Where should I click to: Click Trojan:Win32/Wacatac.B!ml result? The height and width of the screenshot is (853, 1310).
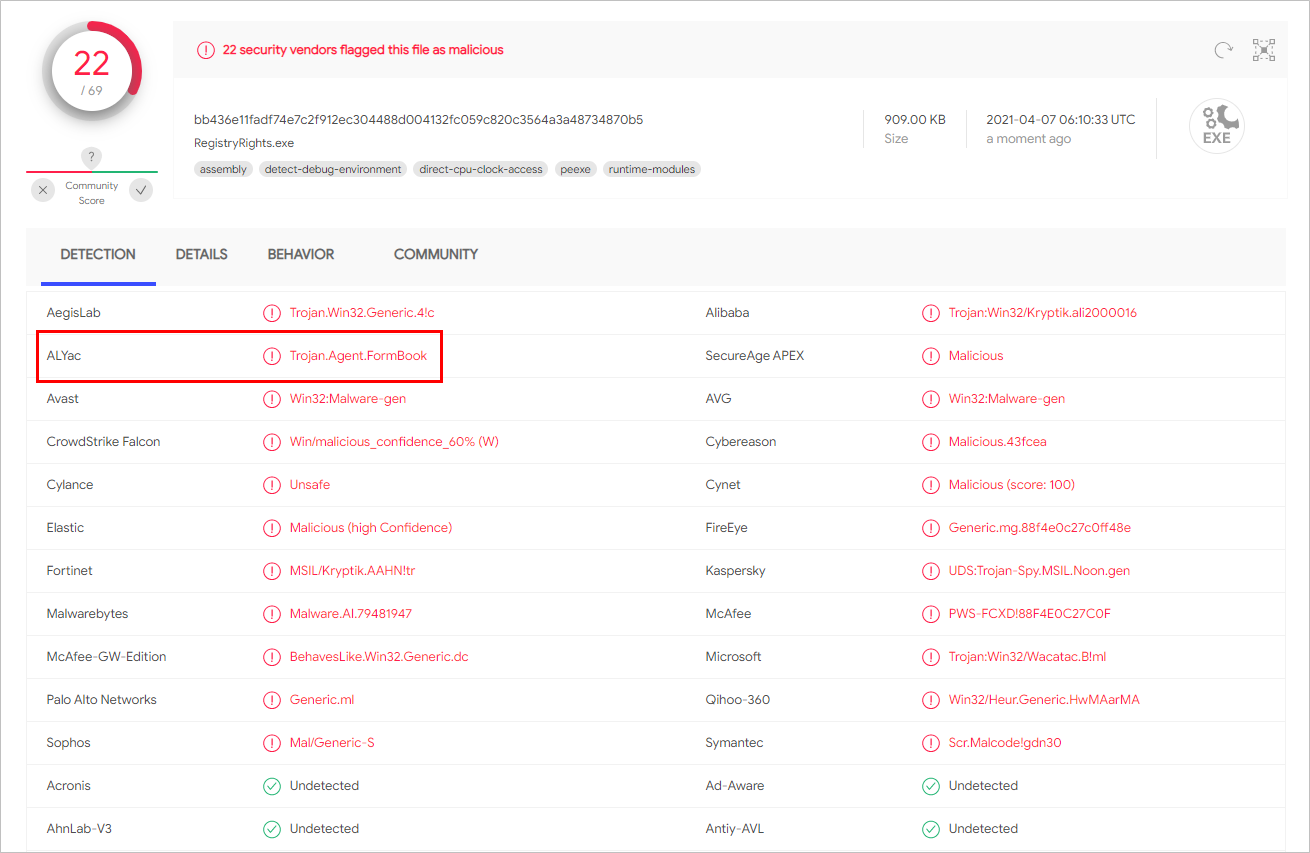1028,657
